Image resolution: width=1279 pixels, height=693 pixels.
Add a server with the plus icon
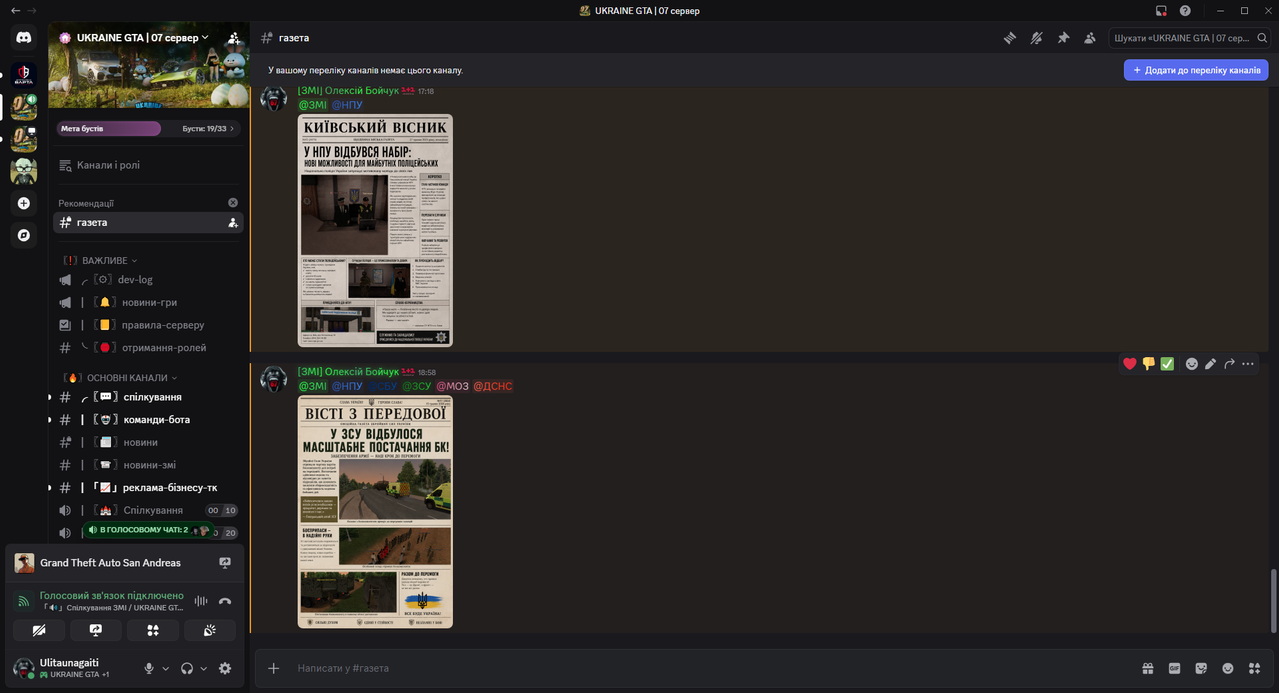pos(23,203)
